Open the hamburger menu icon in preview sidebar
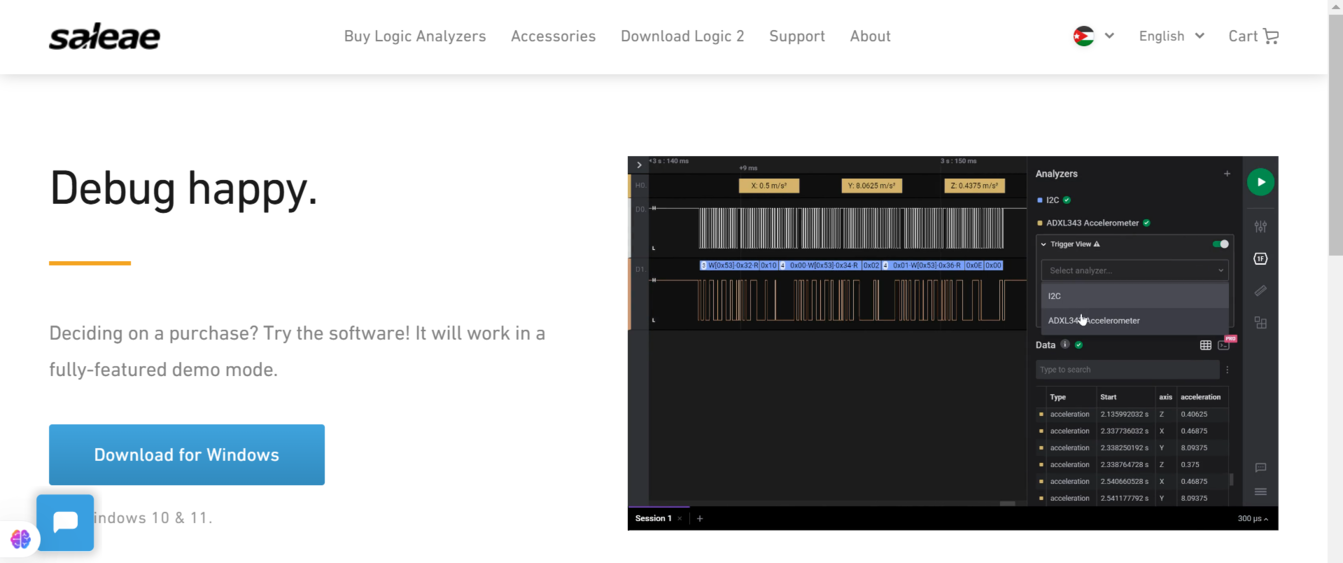This screenshot has height=563, width=1343. click(x=1260, y=492)
